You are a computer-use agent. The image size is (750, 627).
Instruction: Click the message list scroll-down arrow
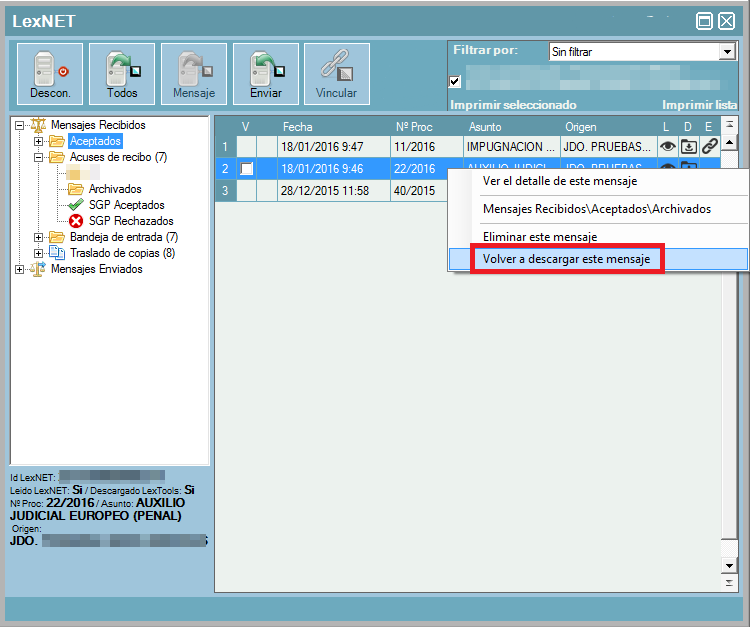point(729,566)
